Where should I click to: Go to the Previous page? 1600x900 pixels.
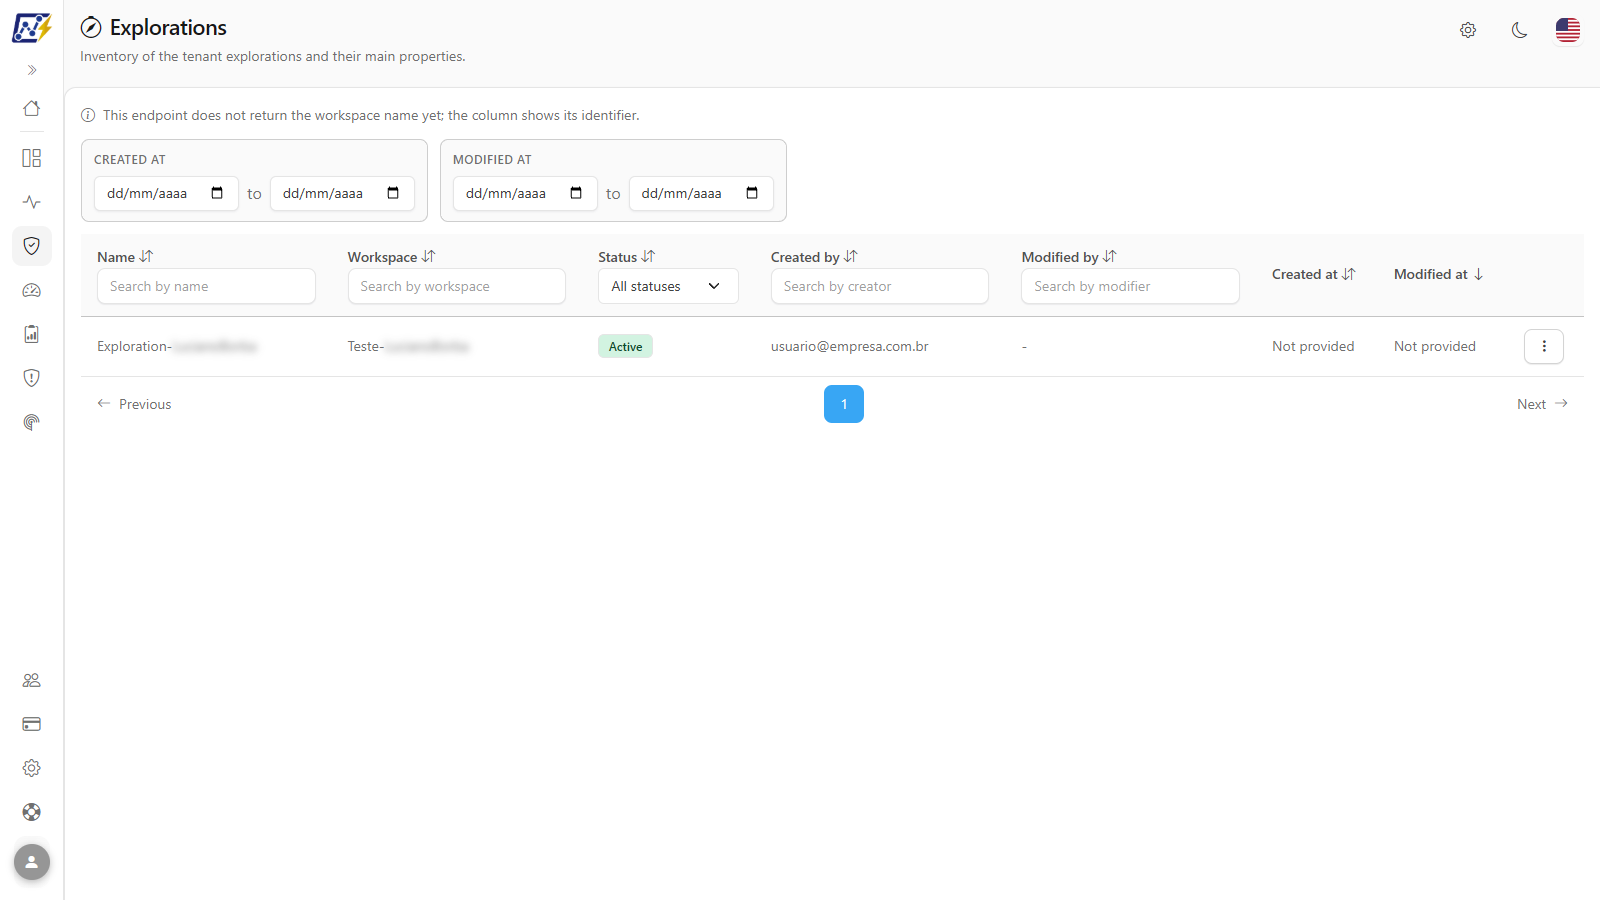point(134,404)
